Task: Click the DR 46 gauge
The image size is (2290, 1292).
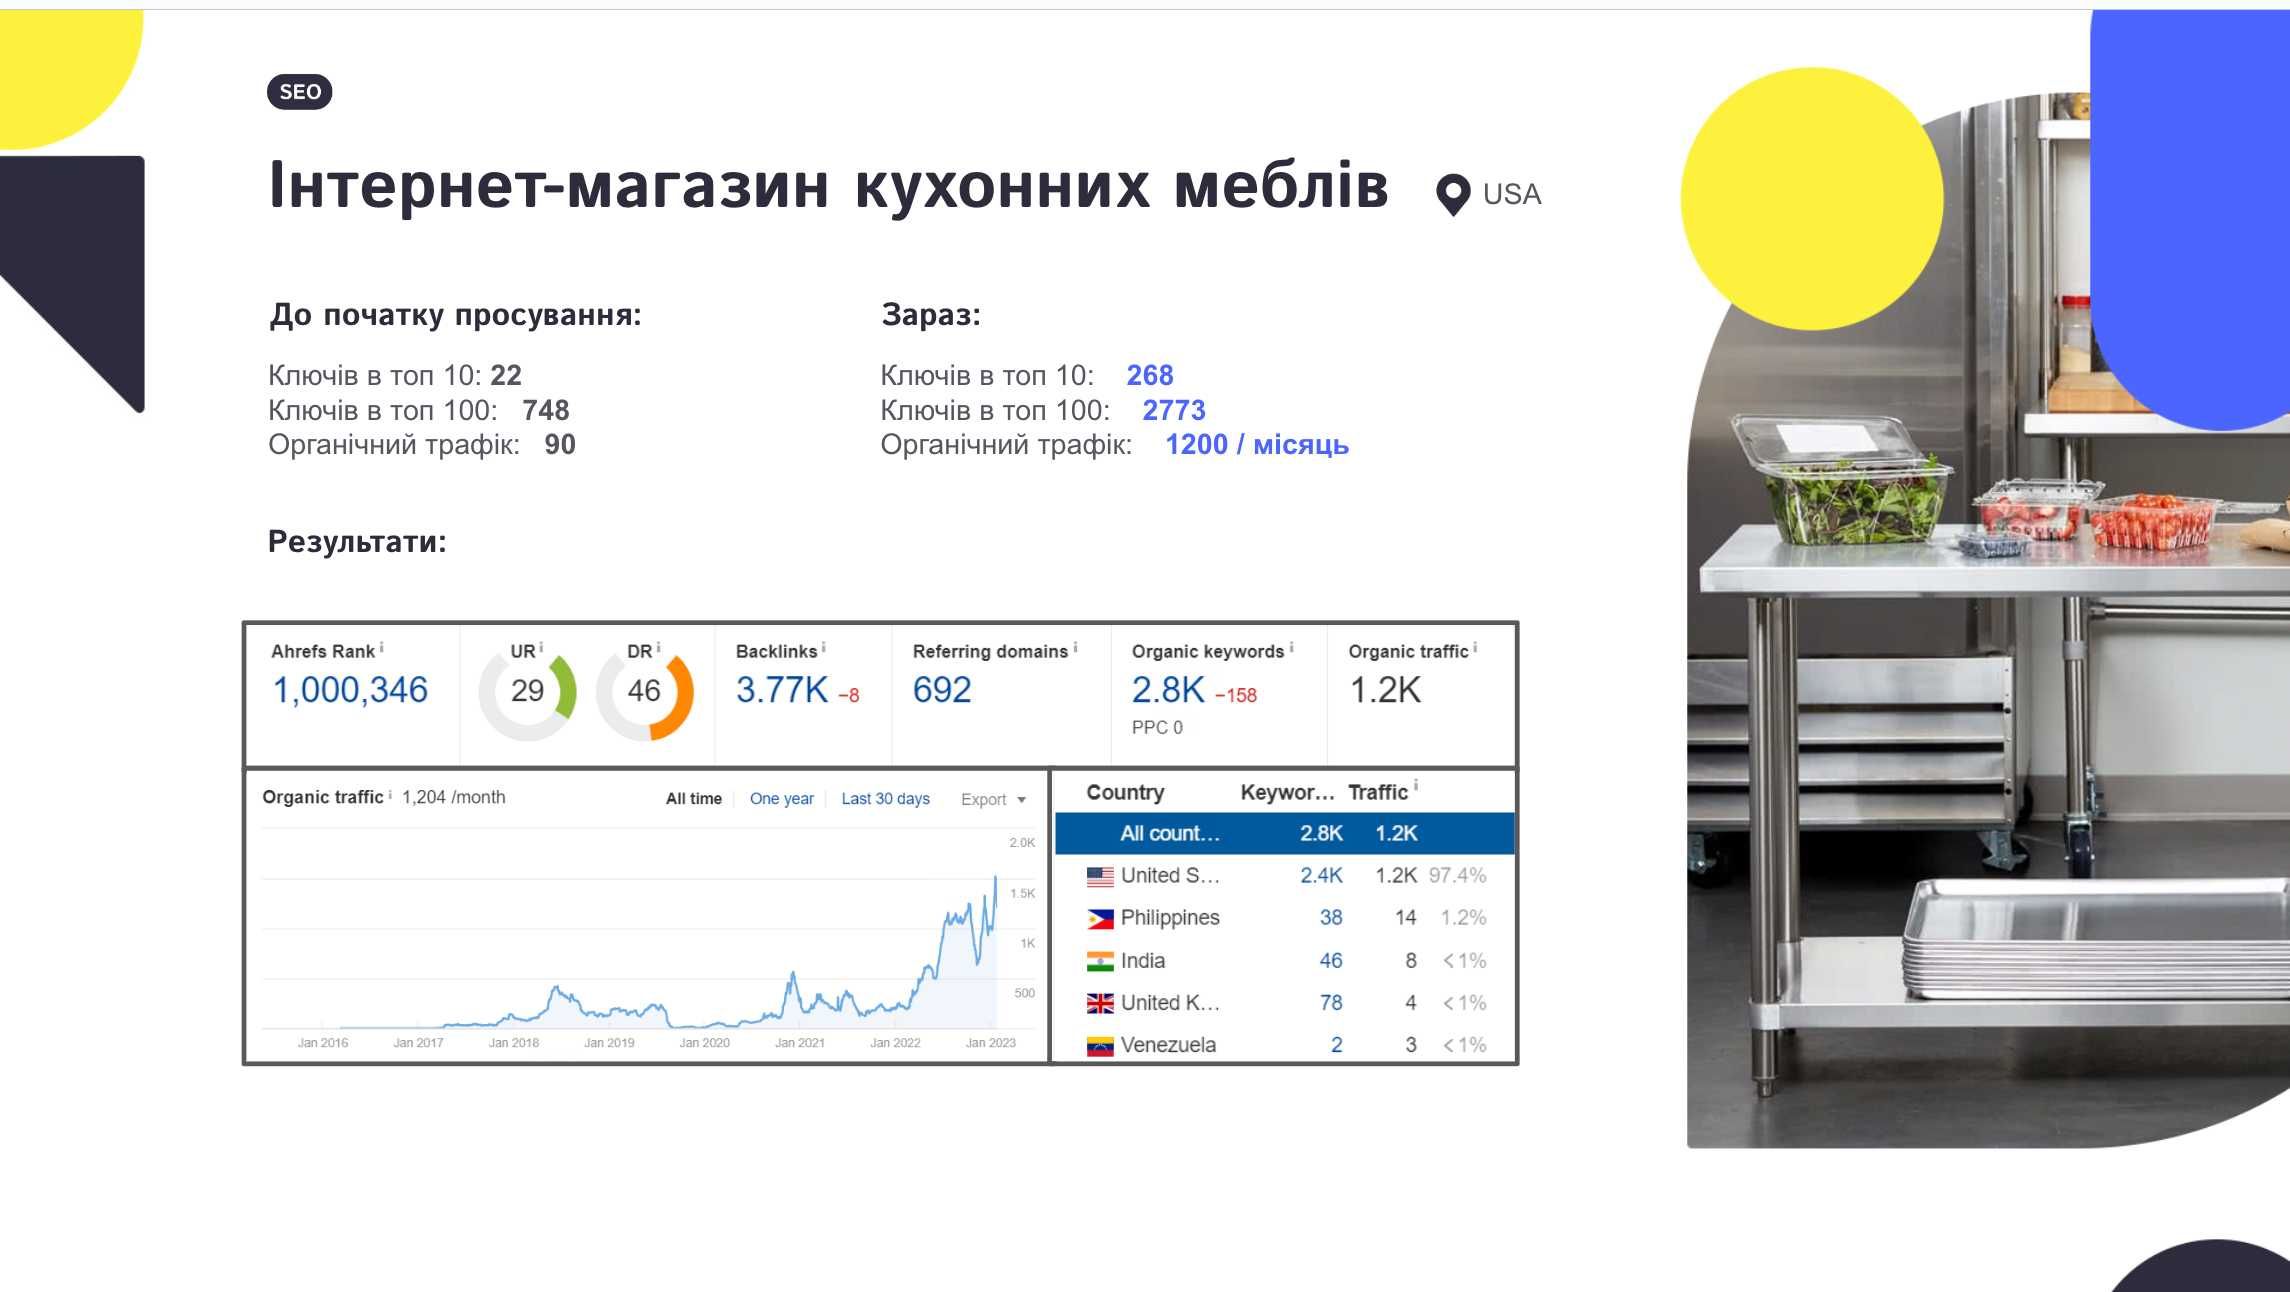Action: (645, 692)
